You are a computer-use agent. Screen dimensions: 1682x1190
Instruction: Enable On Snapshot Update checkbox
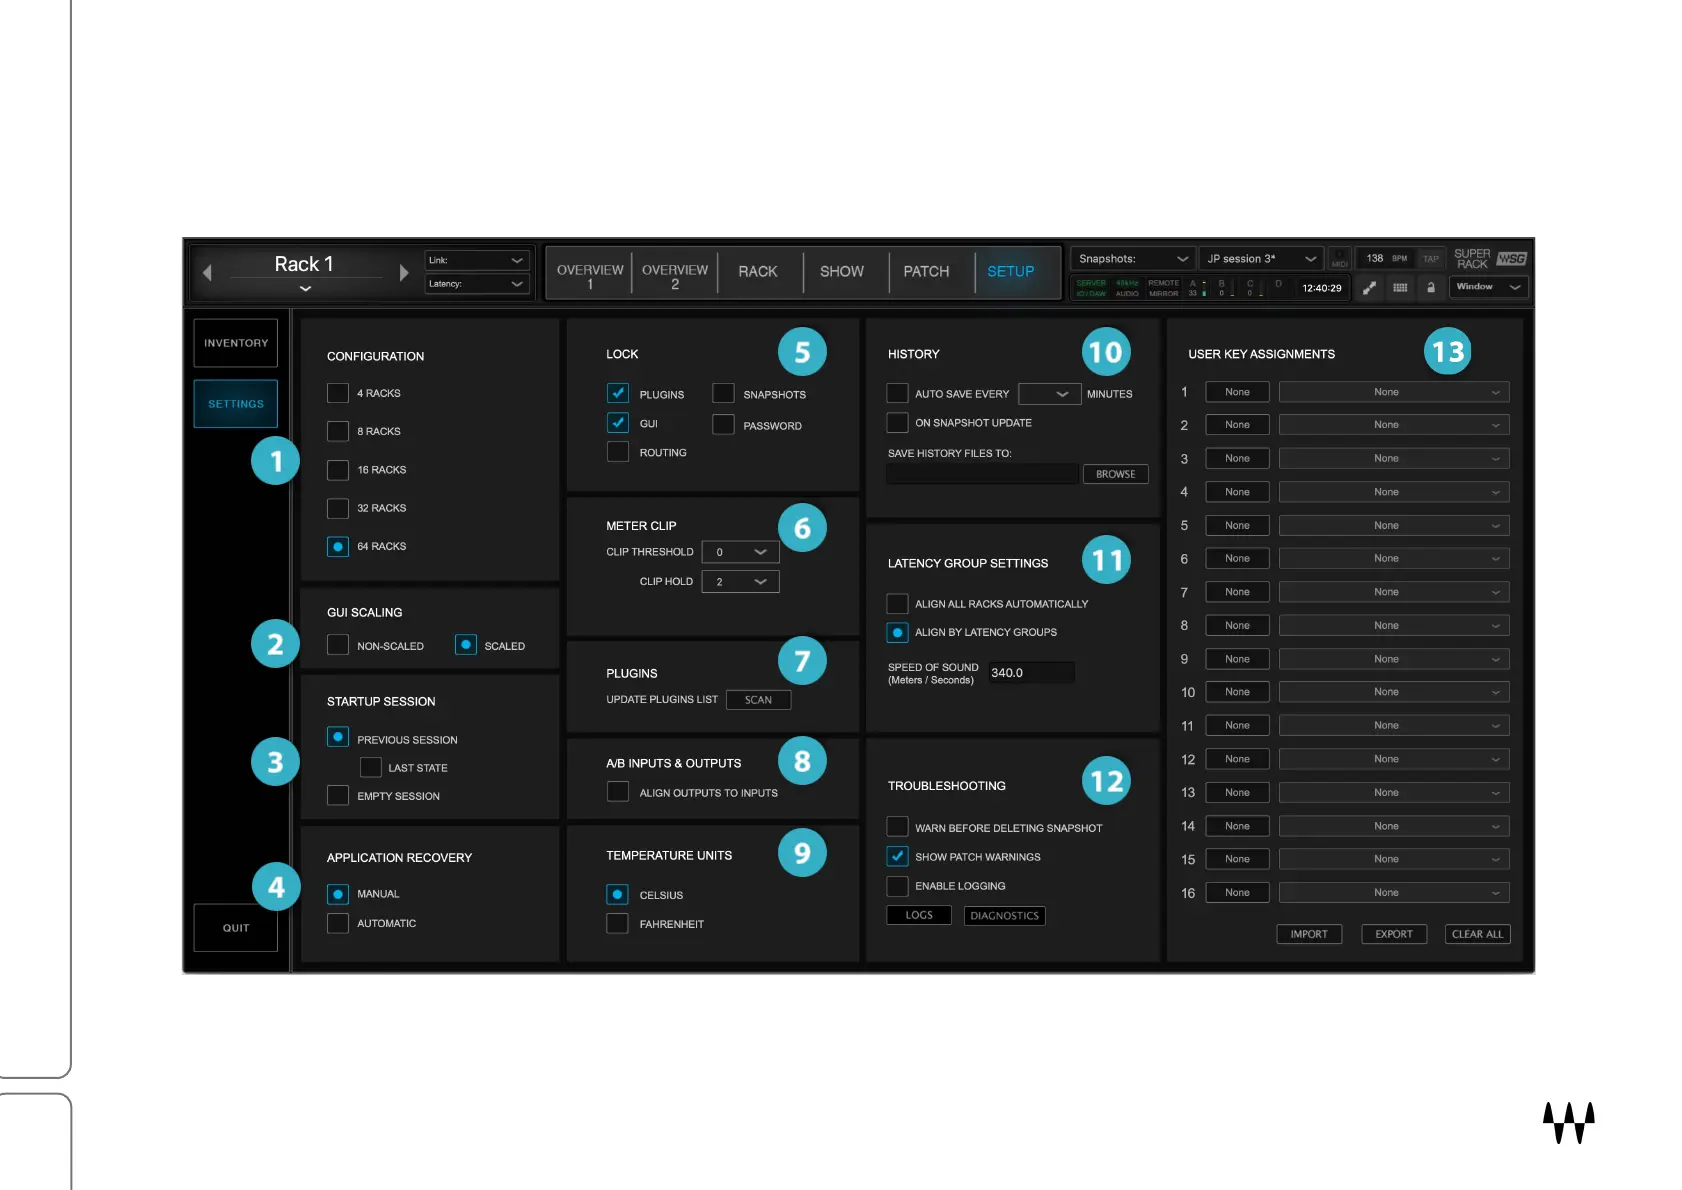tap(898, 423)
